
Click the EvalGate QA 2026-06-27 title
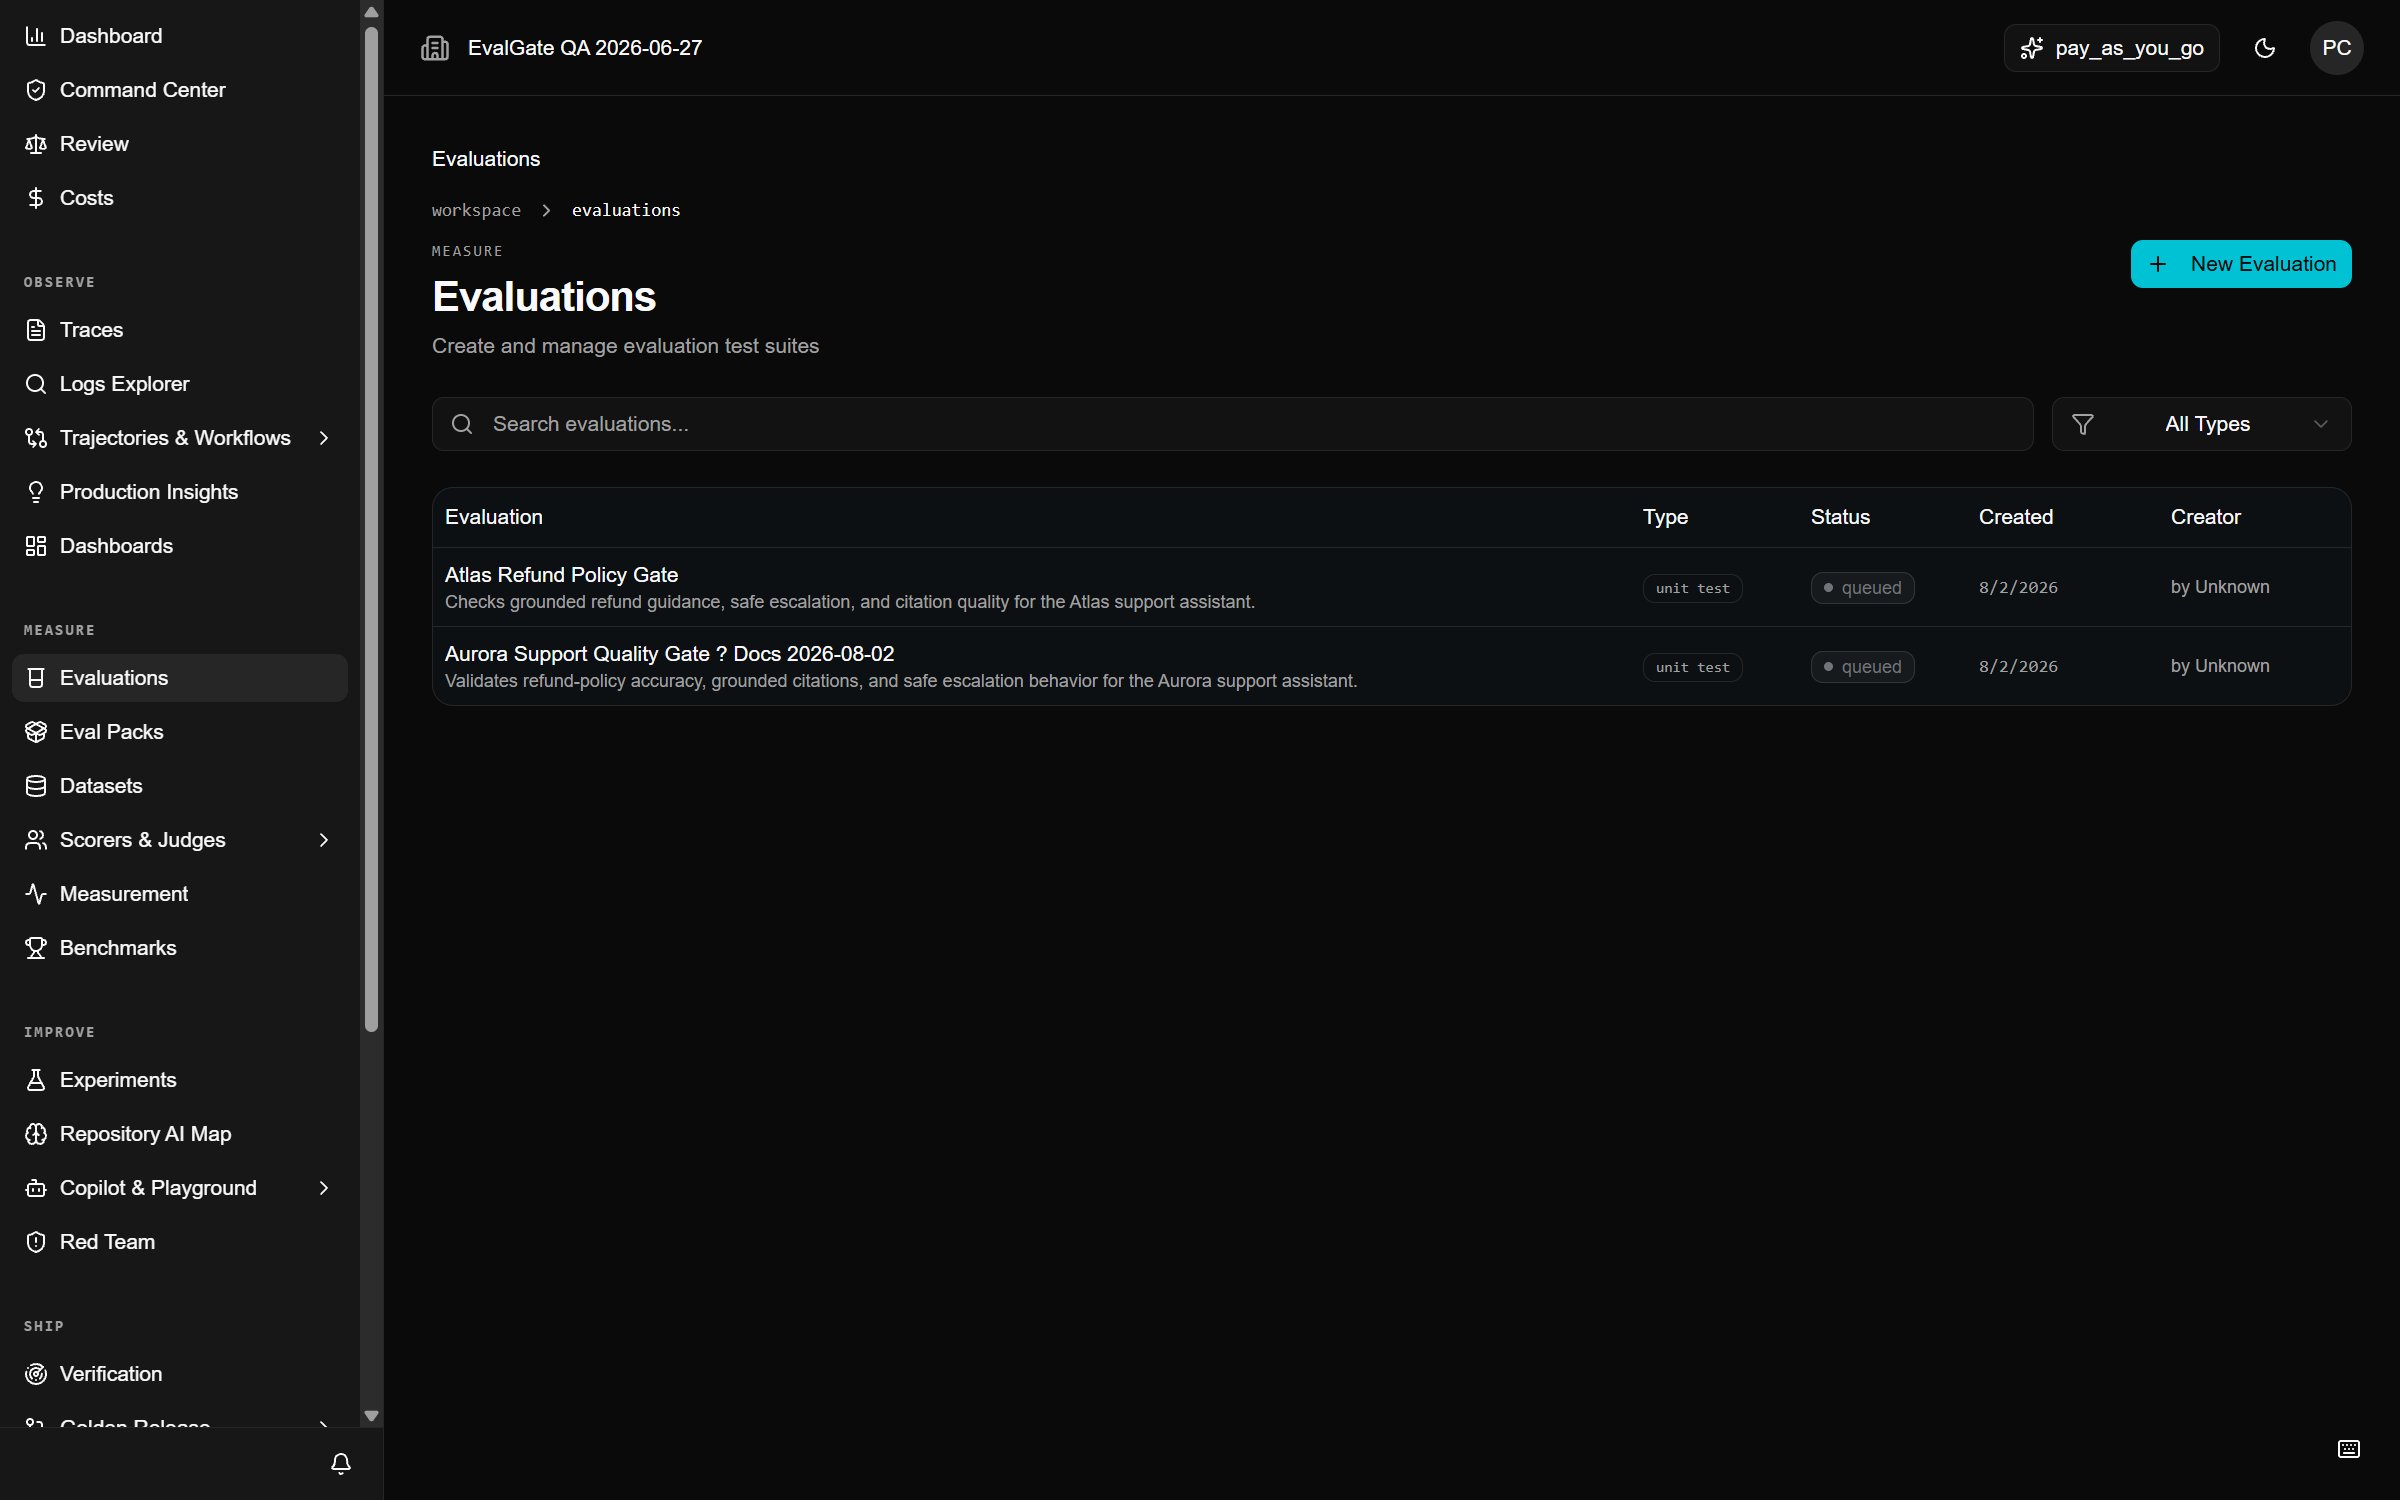585,48
